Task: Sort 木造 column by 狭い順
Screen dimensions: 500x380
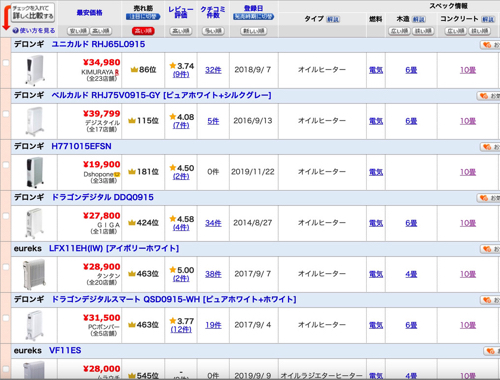Action: [x=423, y=31]
